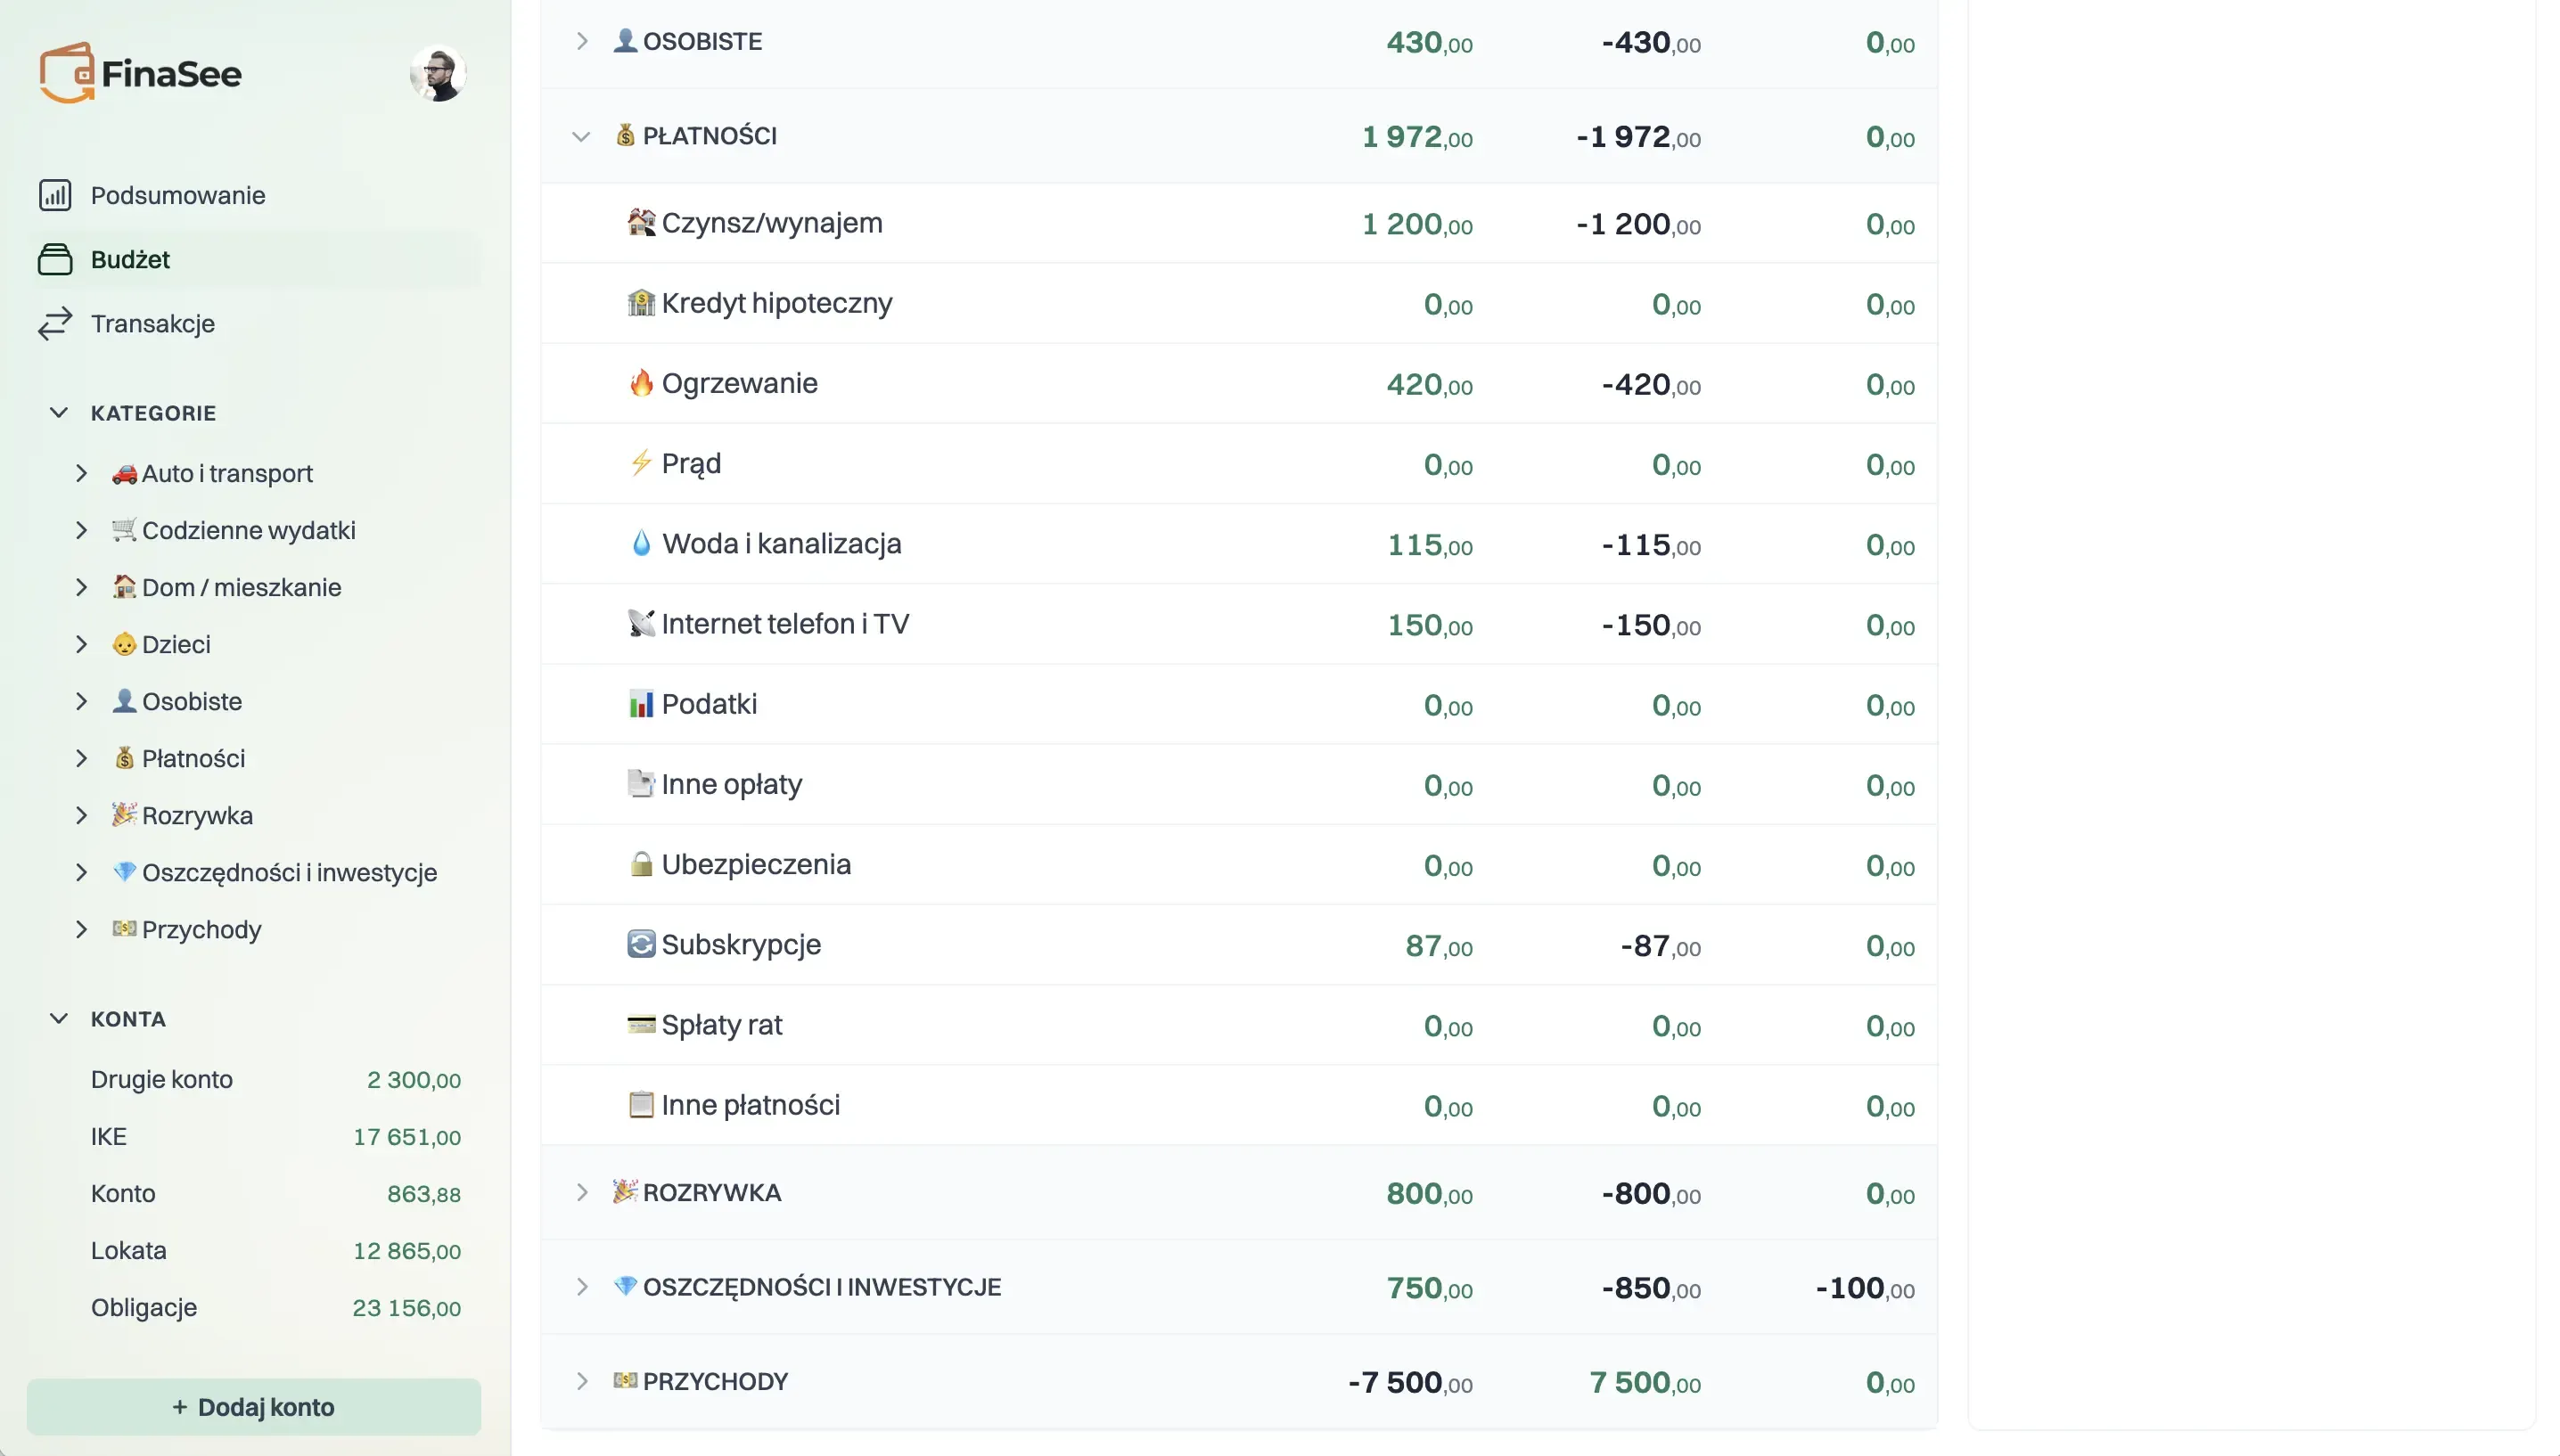Open the Podsumowanie chart icon
2560x1456 pixels.
[55, 195]
